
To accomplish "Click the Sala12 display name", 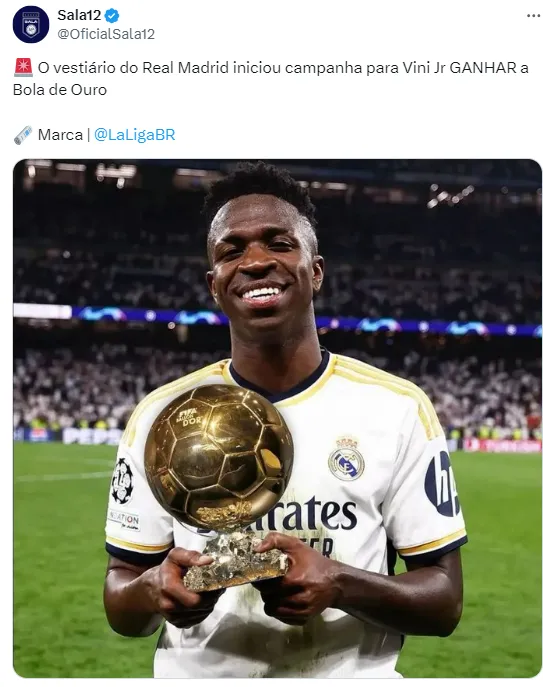I will pyautogui.click(x=80, y=15).
